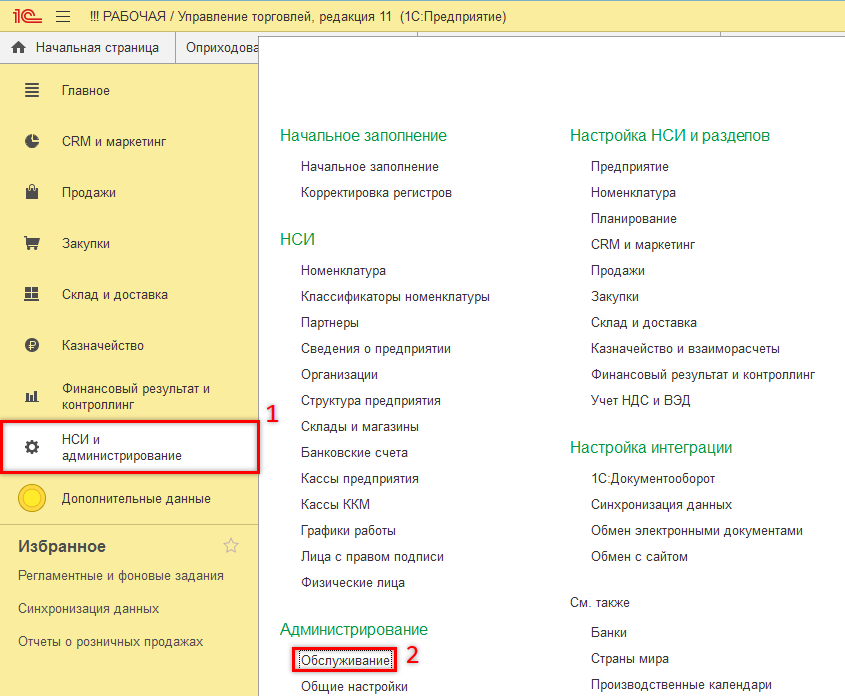Click the Главное list icon

[32, 90]
